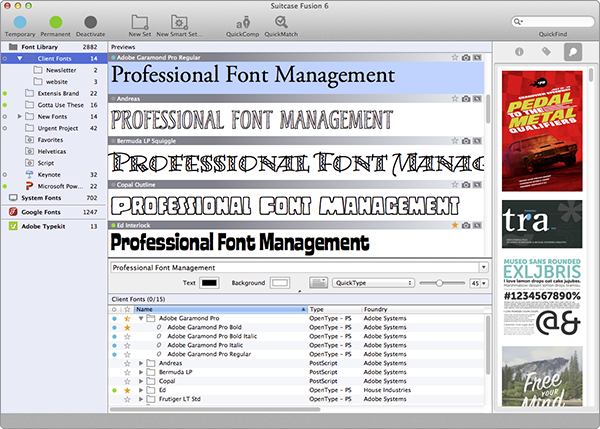
Task: Open the QuickComp tool
Action: [x=242, y=21]
